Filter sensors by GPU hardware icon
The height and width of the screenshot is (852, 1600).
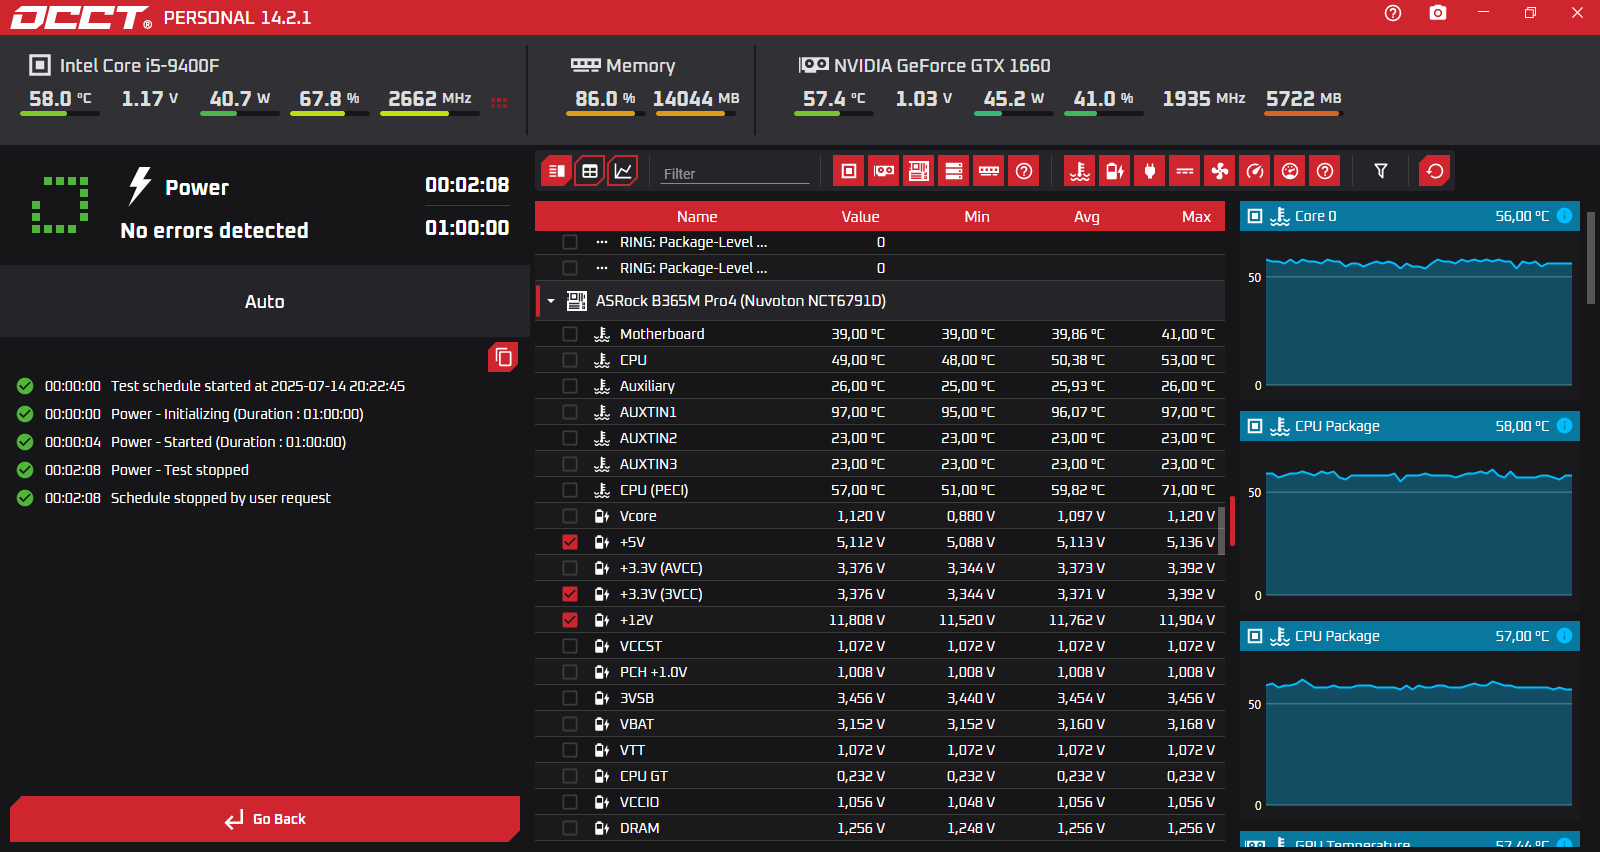click(x=884, y=171)
